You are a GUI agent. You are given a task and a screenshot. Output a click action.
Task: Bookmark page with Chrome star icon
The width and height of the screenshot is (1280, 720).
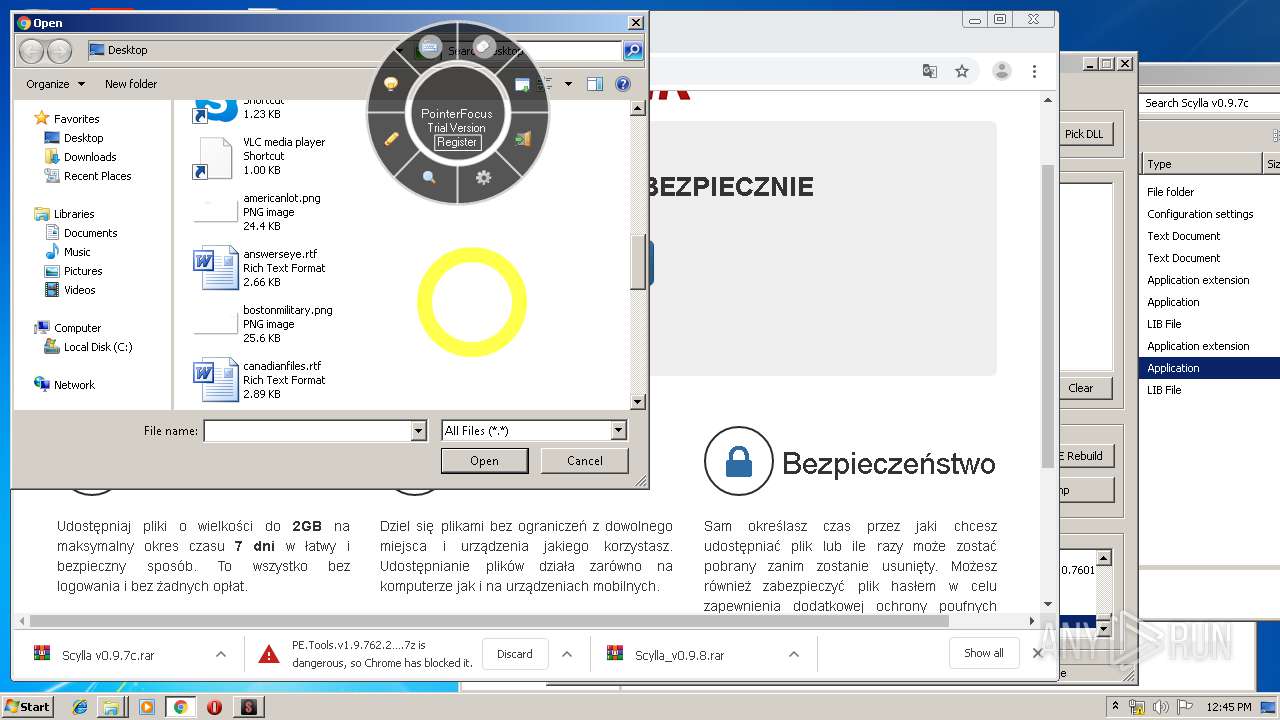coord(962,71)
